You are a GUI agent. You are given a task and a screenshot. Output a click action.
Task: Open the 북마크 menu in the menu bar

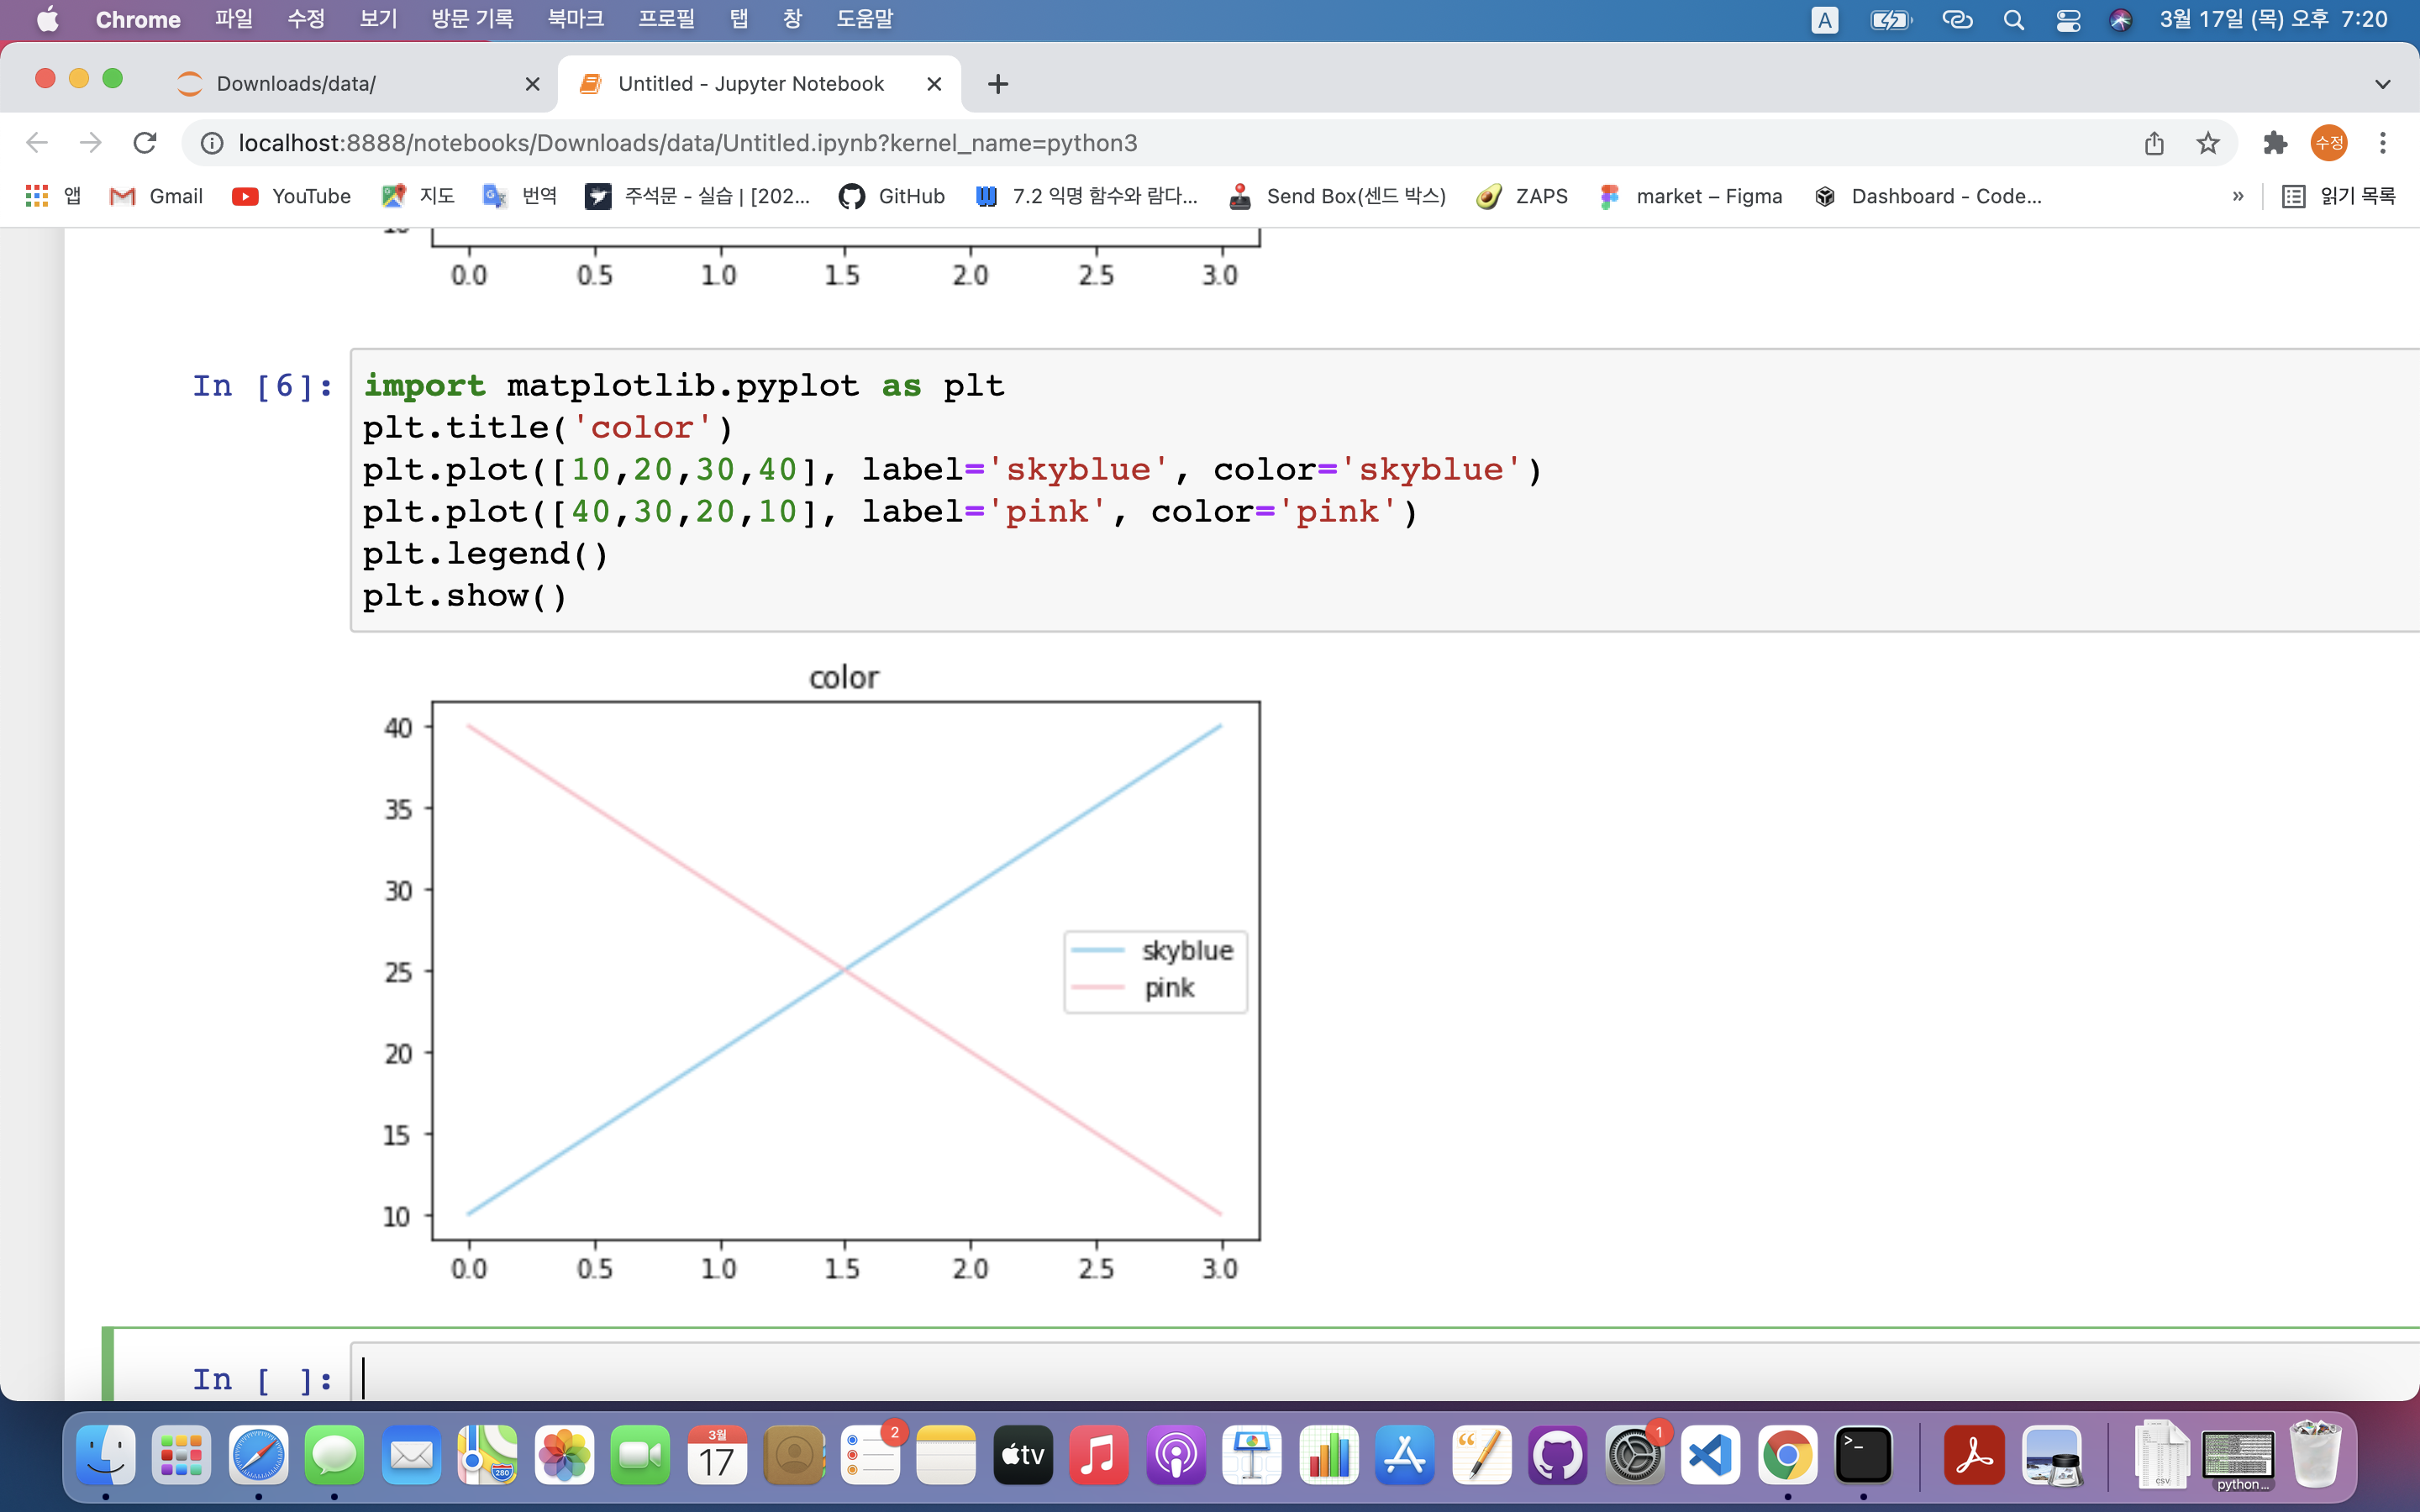575,20
